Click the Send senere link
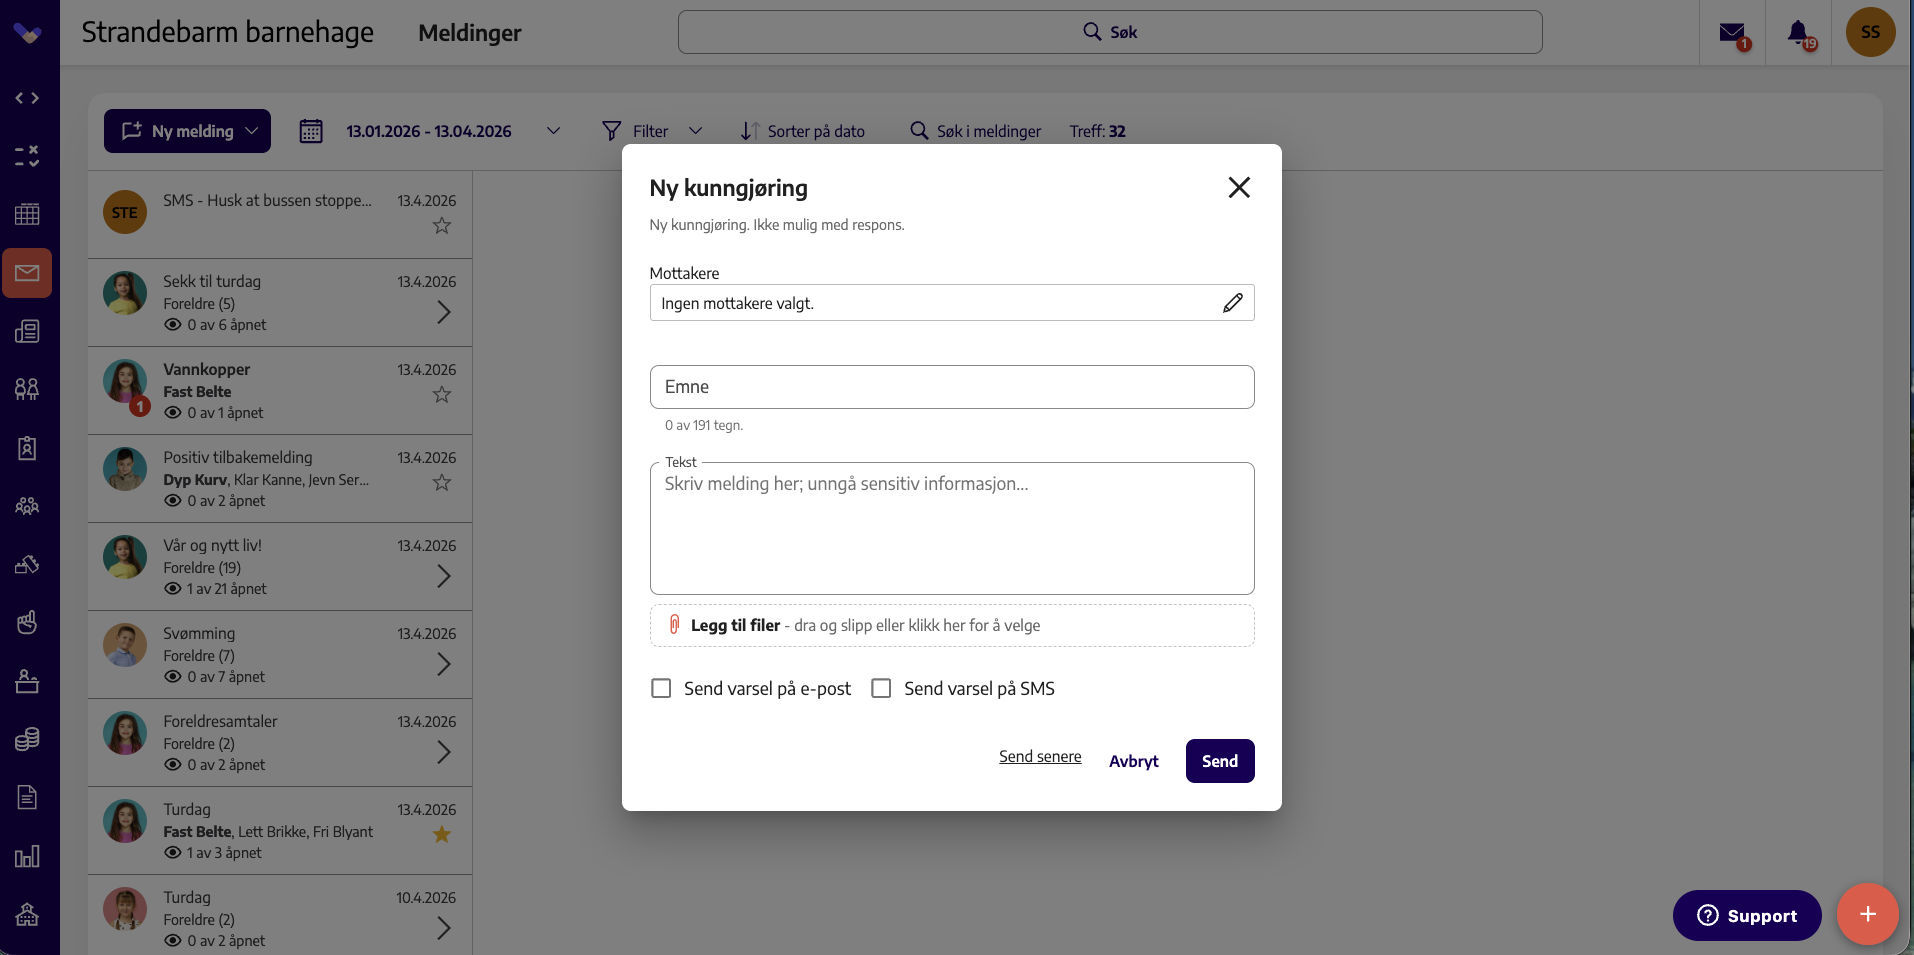Image resolution: width=1914 pixels, height=955 pixels. point(1040,757)
